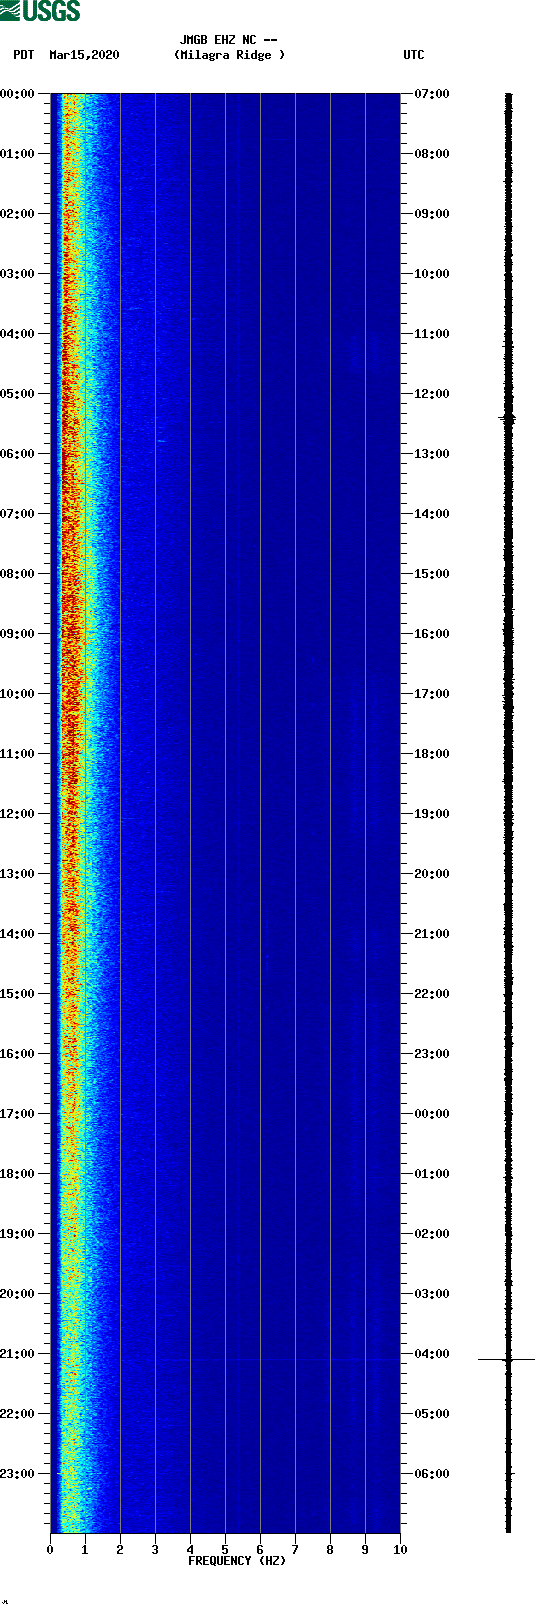The height and width of the screenshot is (1613, 552).
Task: Click the USGS logo
Action: pyautogui.click(x=40, y=11)
